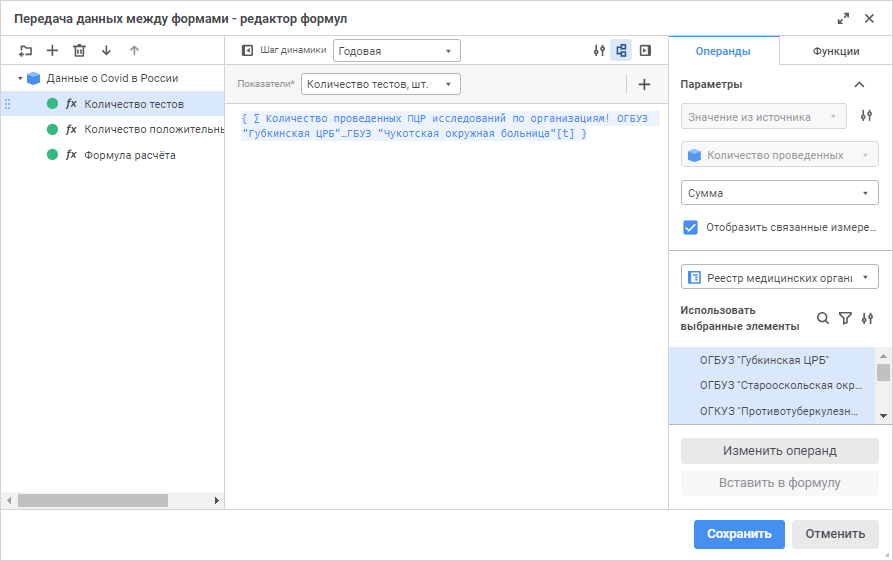Select the Операнды tab
893x561 pixels.
(724, 51)
